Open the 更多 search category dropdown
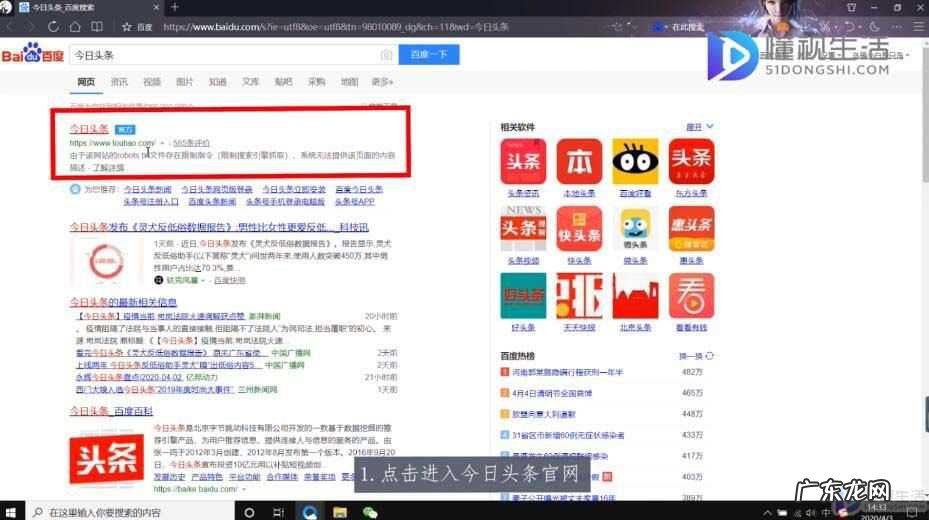929x520 pixels. coord(382,82)
